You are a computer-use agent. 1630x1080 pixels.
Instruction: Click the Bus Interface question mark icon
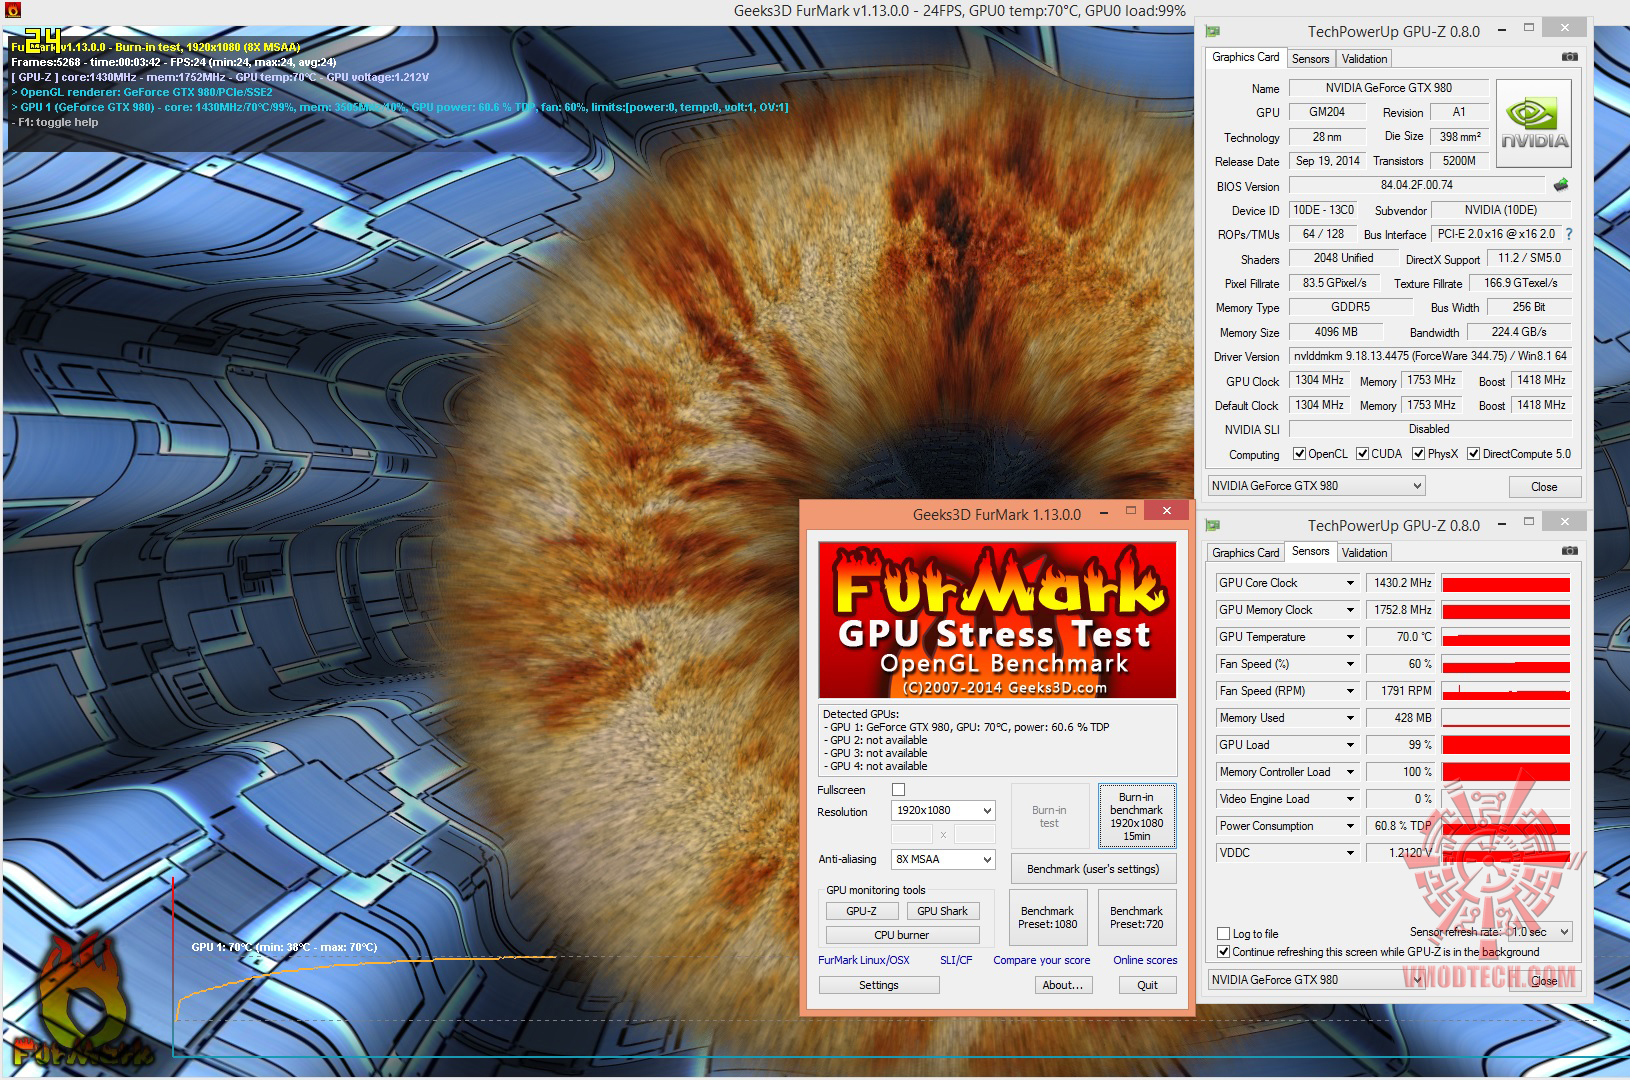tap(1568, 234)
